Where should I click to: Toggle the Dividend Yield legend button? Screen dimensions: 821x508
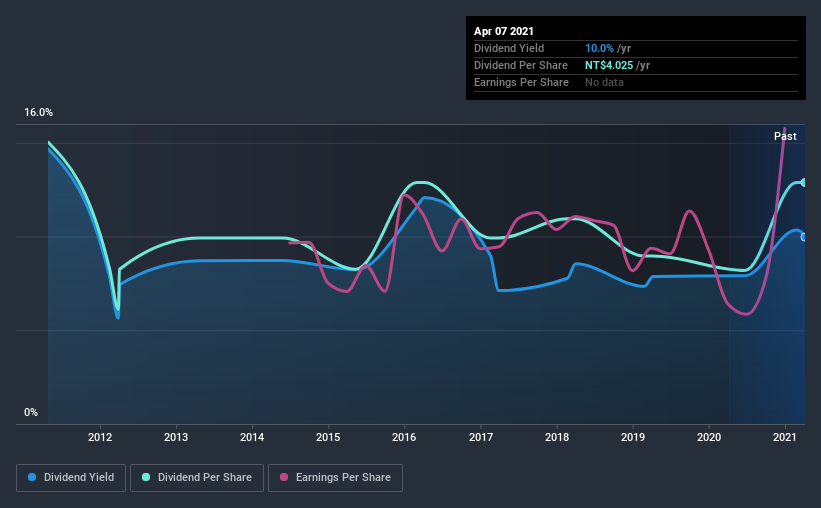point(71,478)
